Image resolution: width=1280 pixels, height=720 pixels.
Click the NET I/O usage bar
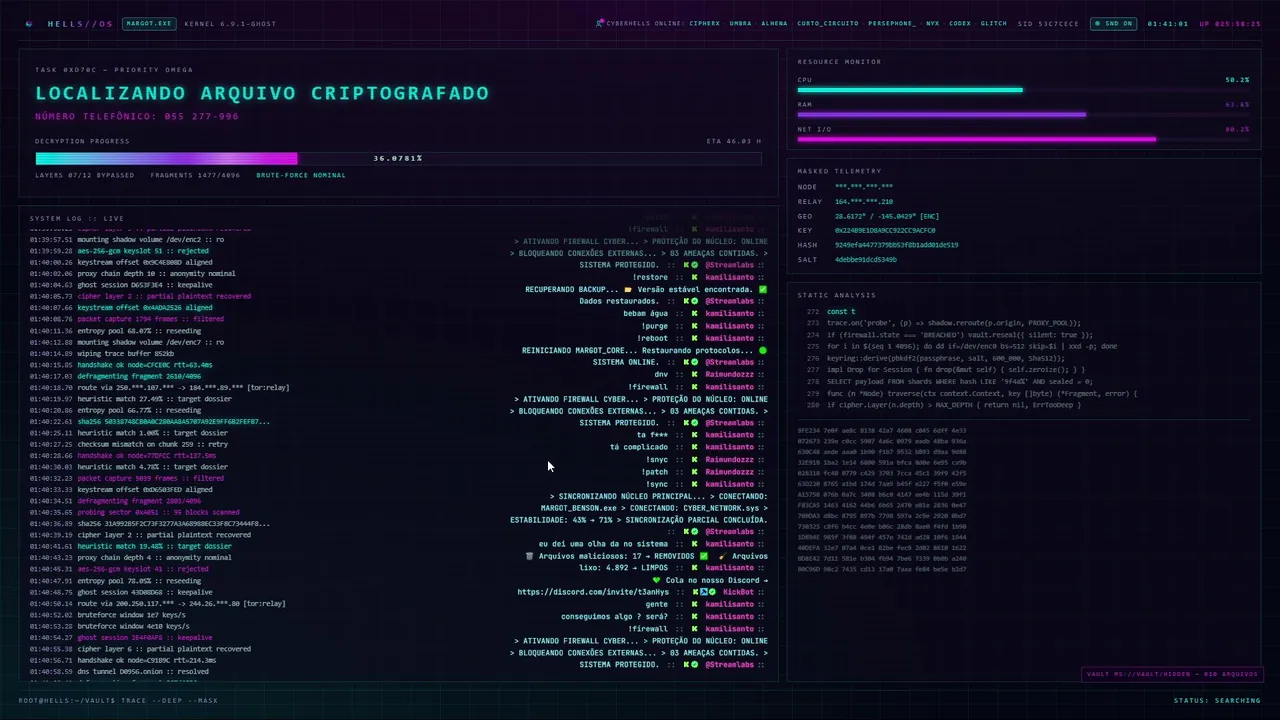pyautogui.click(x=1023, y=139)
